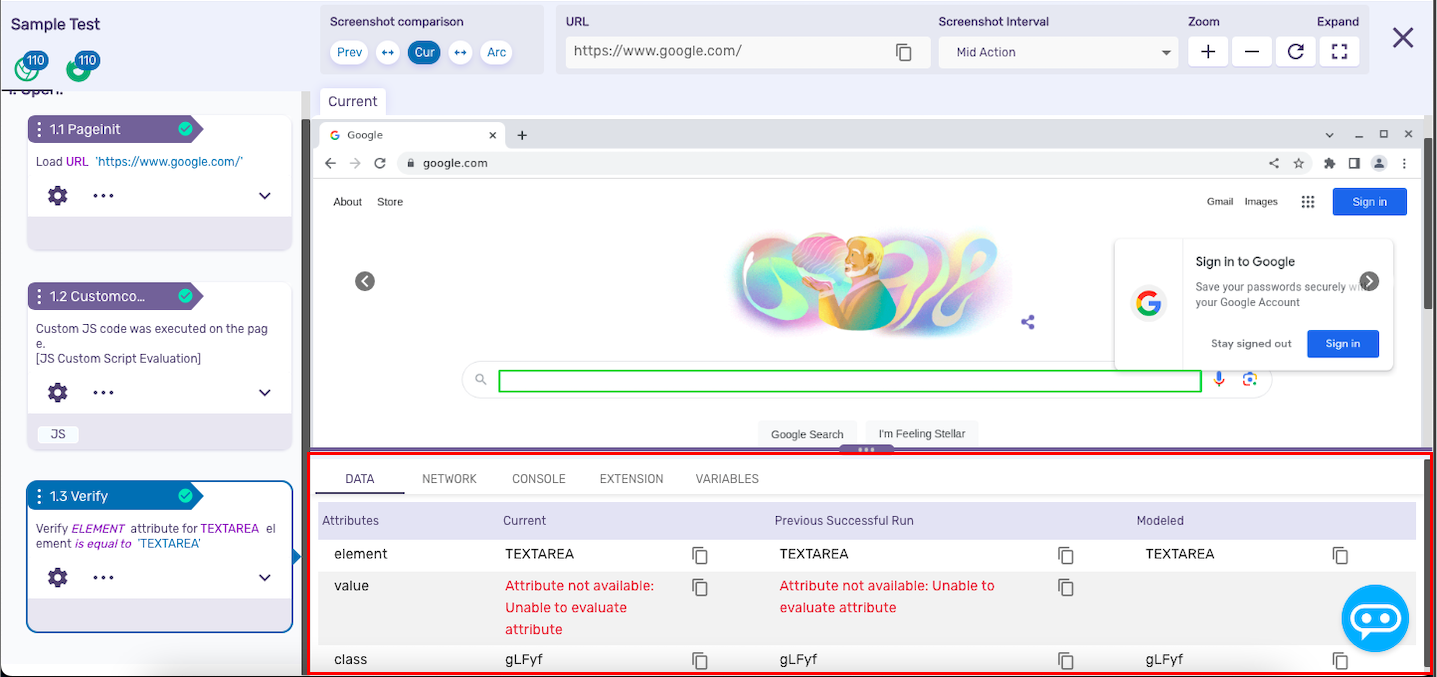Show the VARIABLES tab
This screenshot has height=677, width=1437.
727,479
